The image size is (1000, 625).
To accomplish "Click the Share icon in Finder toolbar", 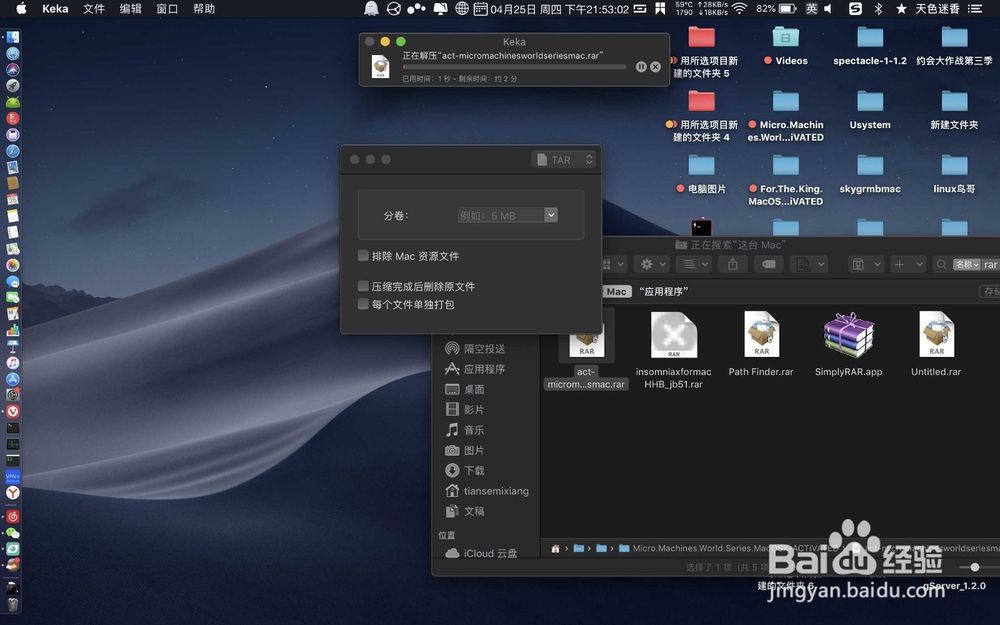I will pos(733,264).
